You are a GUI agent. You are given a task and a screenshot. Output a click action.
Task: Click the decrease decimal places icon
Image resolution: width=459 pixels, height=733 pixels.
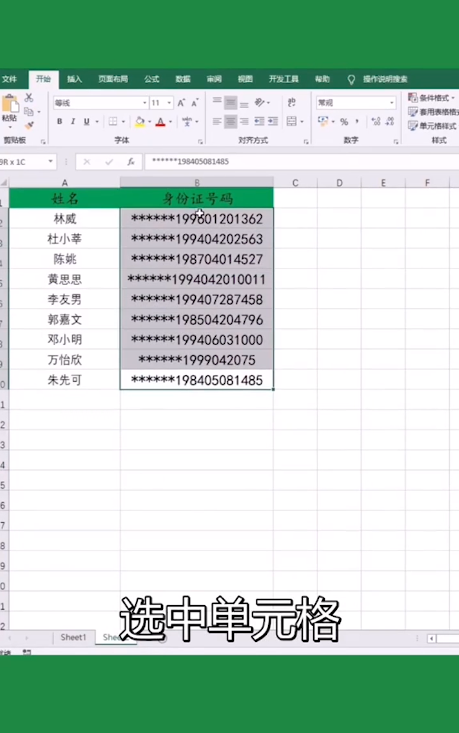coord(389,122)
